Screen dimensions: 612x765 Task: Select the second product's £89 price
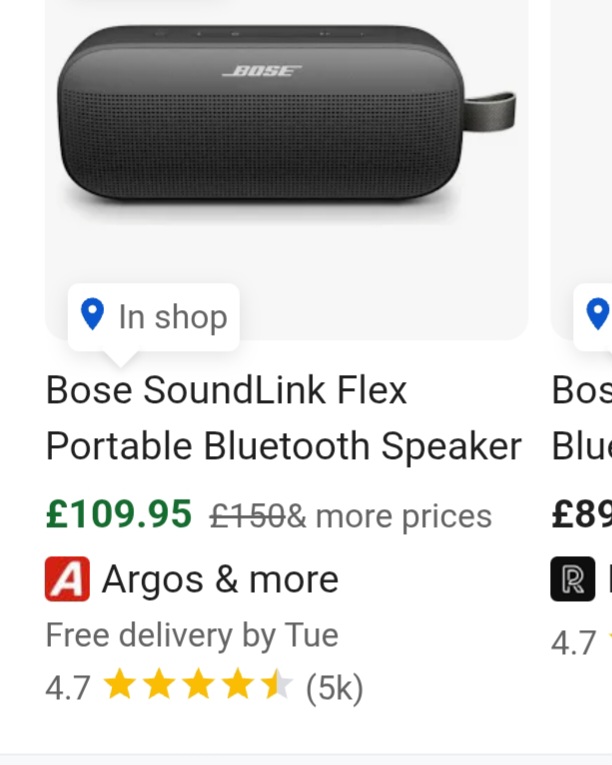point(581,515)
